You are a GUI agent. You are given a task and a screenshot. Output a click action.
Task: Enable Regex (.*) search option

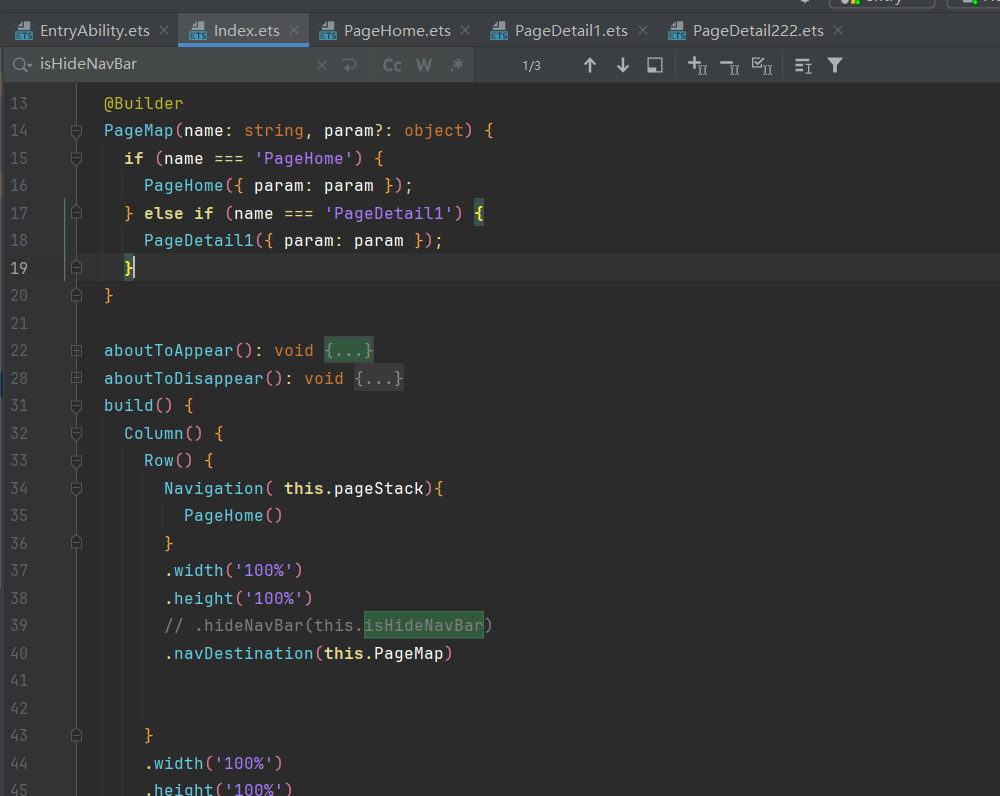456,65
